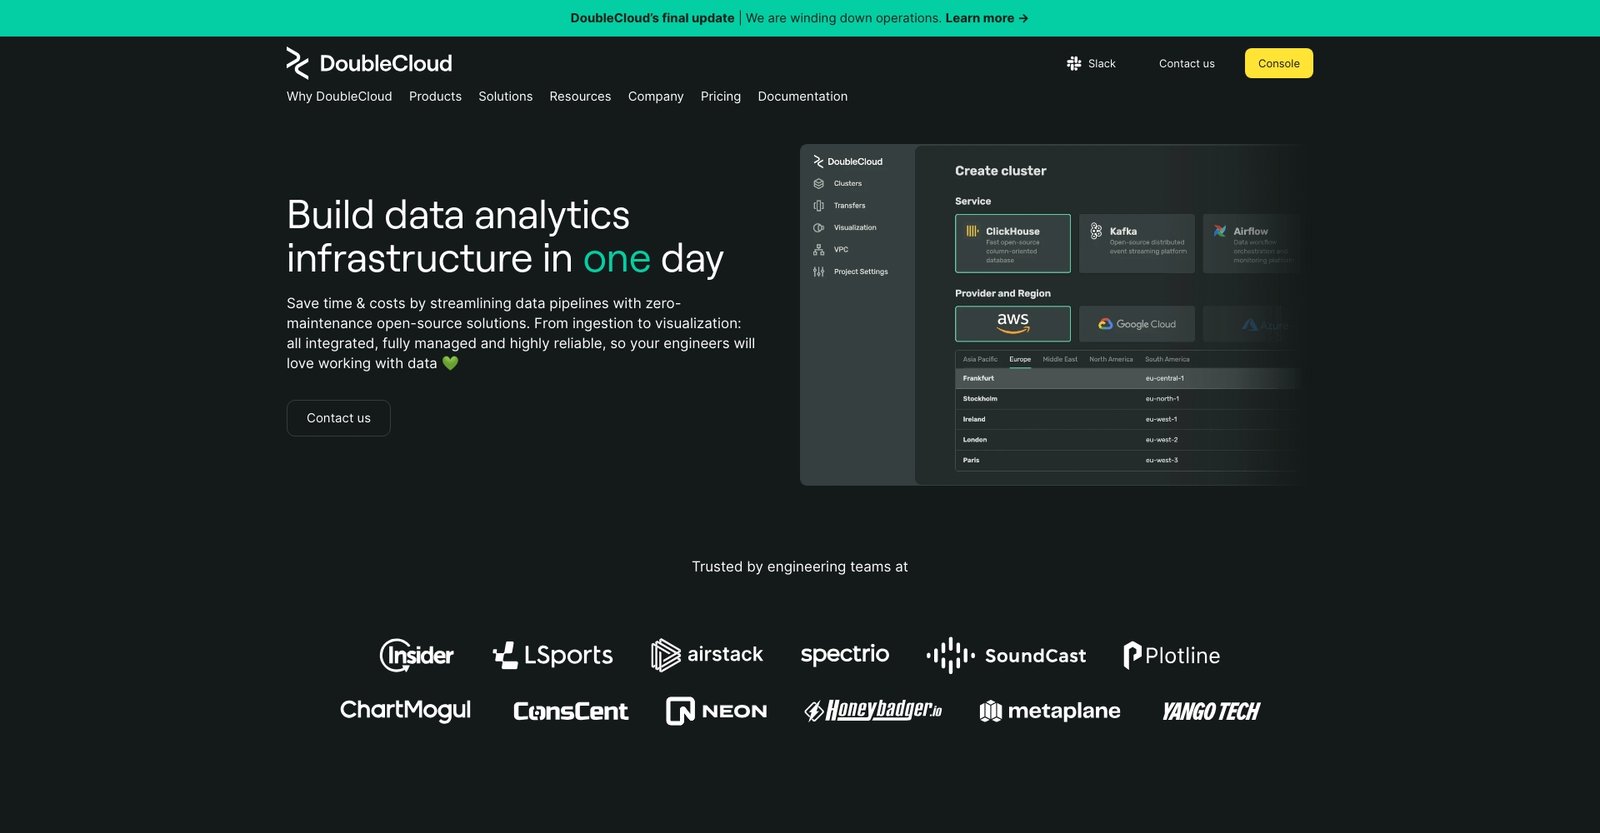Open the Resources menu
This screenshot has height=833, width=1600.
coord(580,96)
